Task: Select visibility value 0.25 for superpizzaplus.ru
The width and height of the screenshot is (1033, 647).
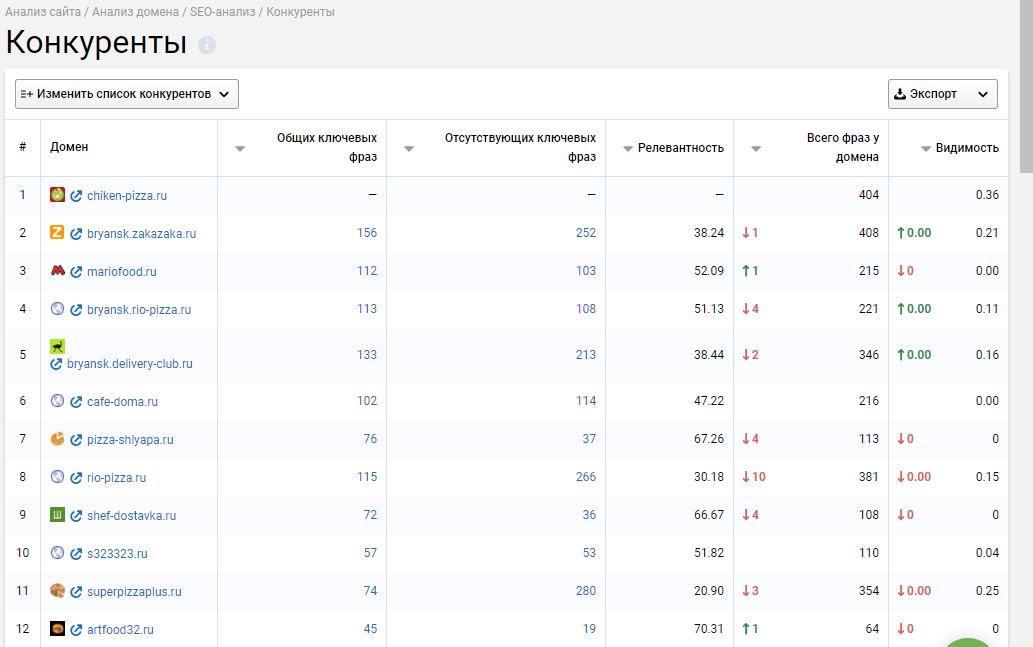Action: pyautogui.click(x=987, y=591)
